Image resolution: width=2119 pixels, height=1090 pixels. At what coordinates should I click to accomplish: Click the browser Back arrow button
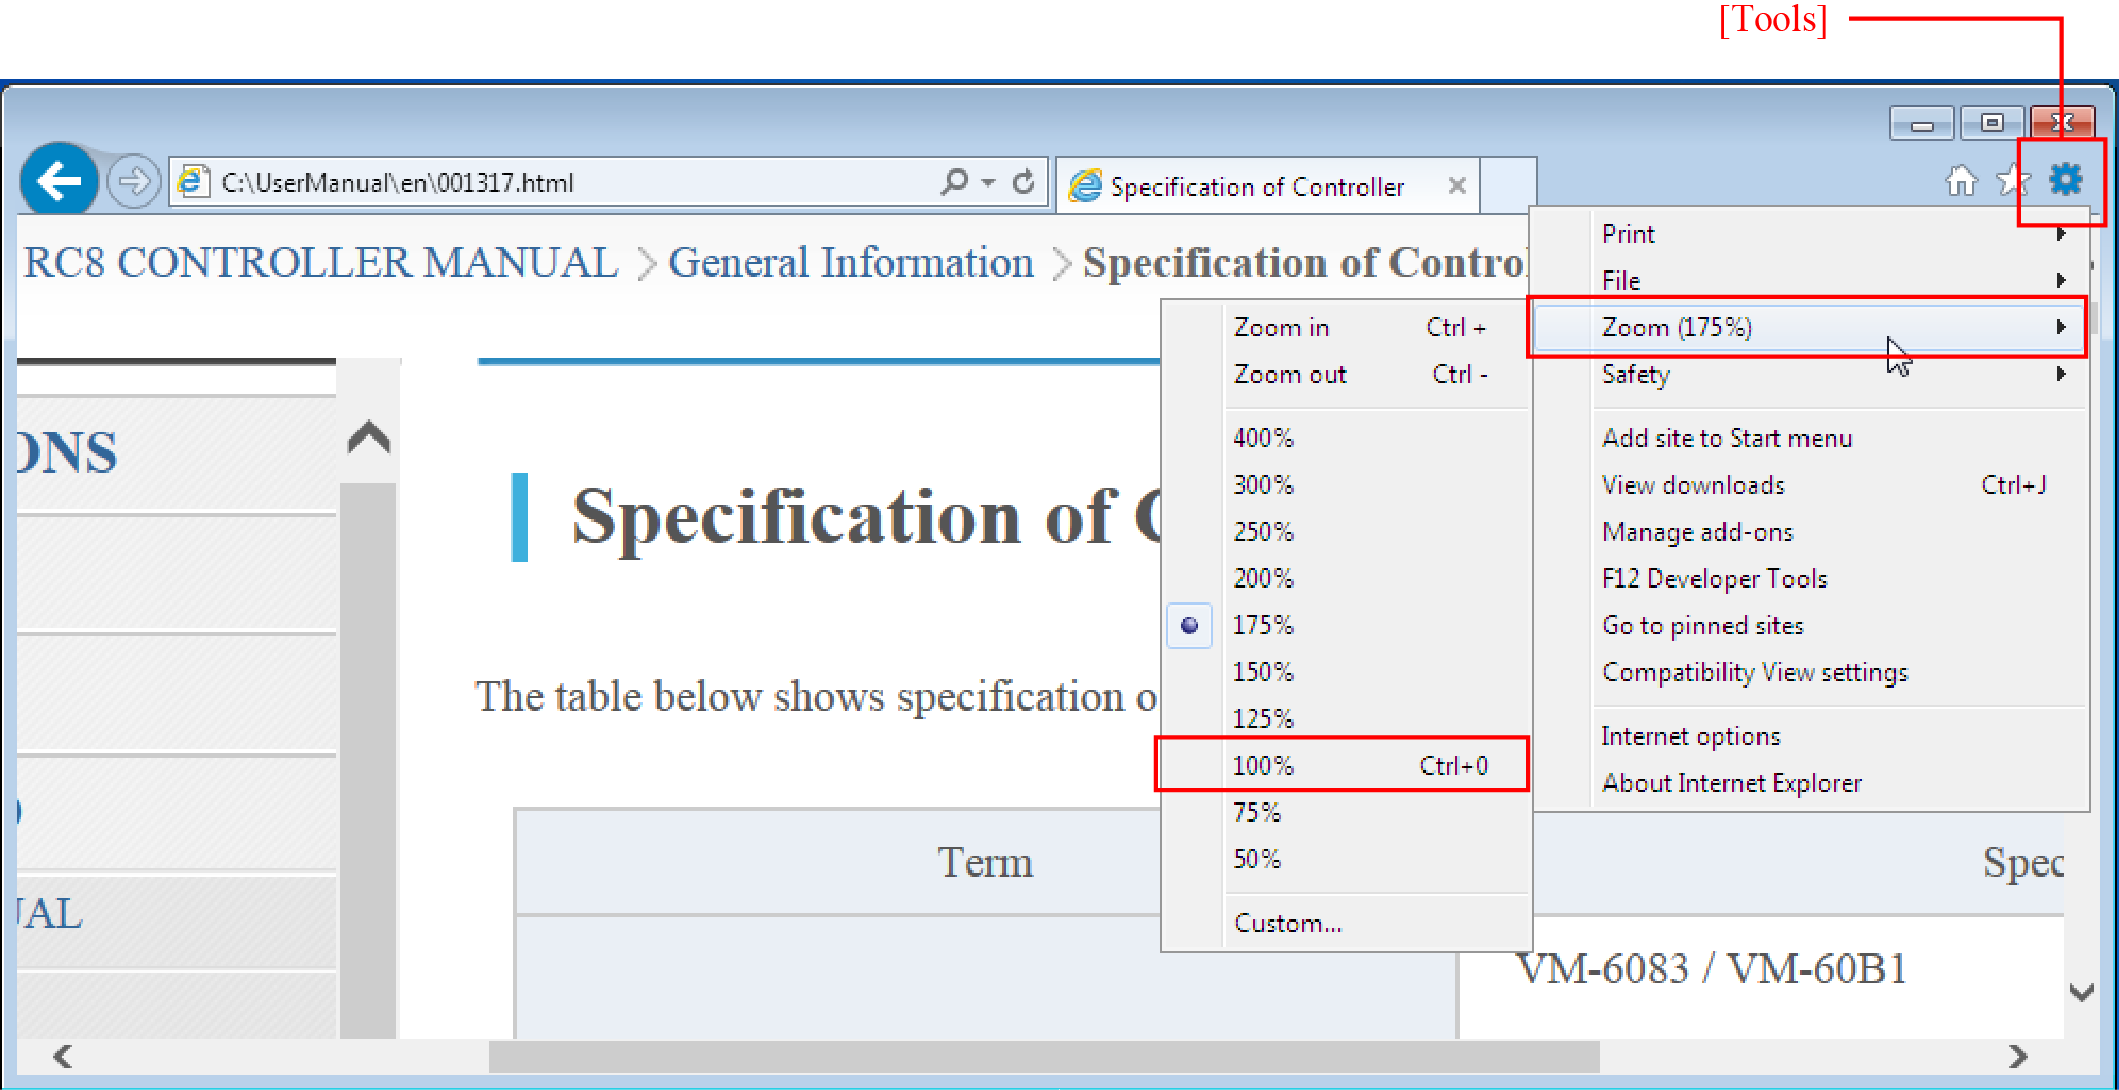pos(58,182)
